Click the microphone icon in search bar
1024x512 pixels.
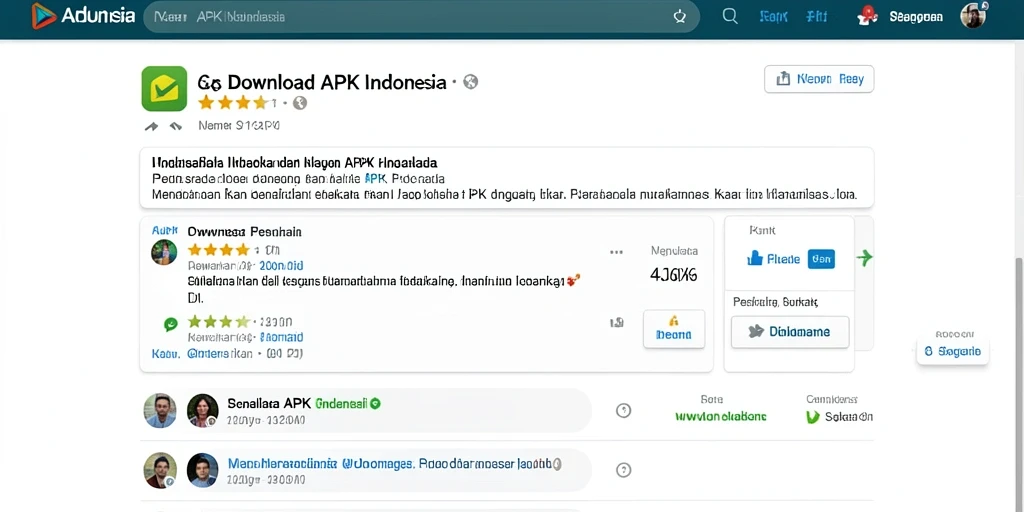click(x=680, y=16)
